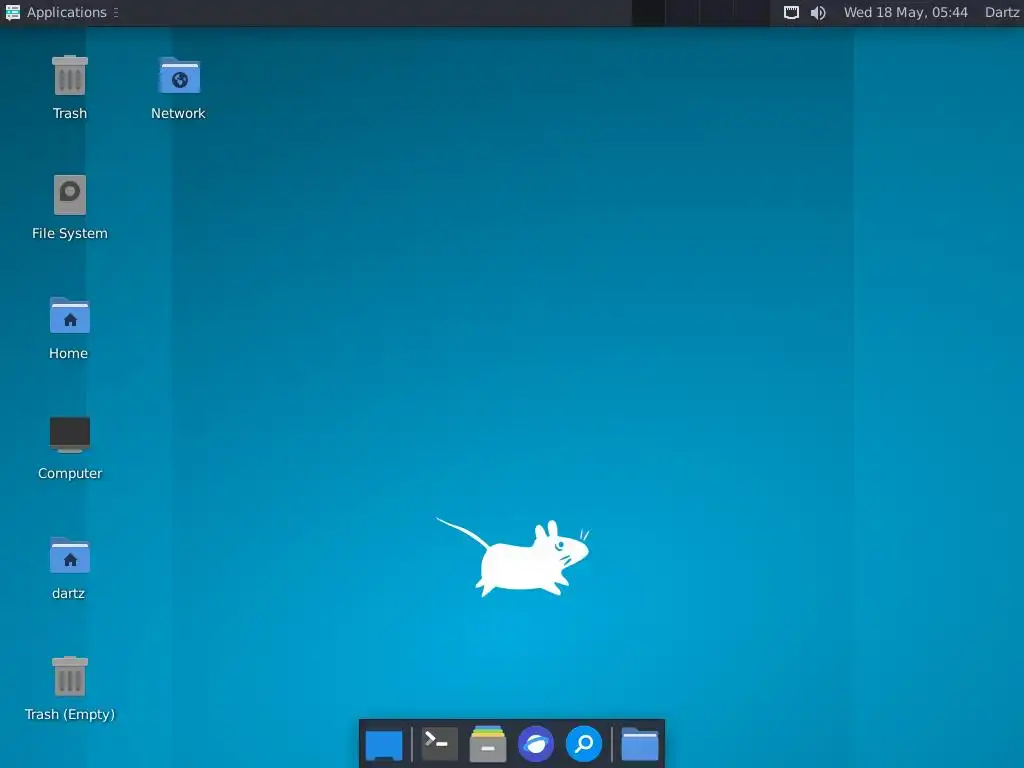Click the workspace switcher in top panel

(x=700, y=13)
